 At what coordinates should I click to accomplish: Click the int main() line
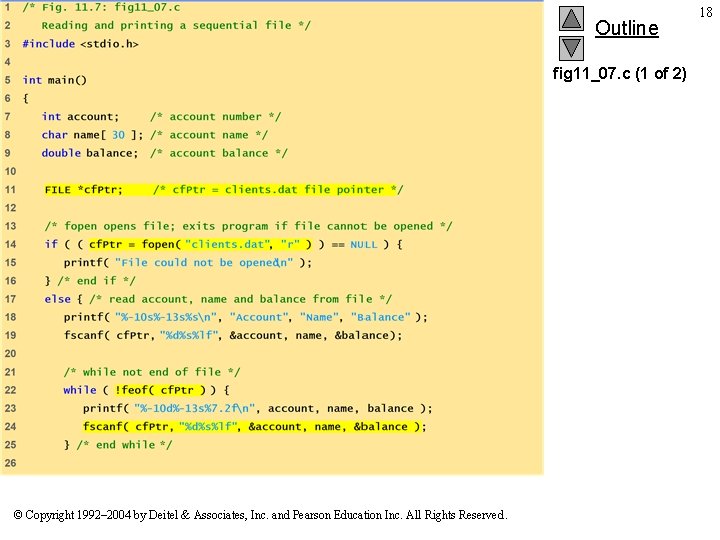point(55,80)
